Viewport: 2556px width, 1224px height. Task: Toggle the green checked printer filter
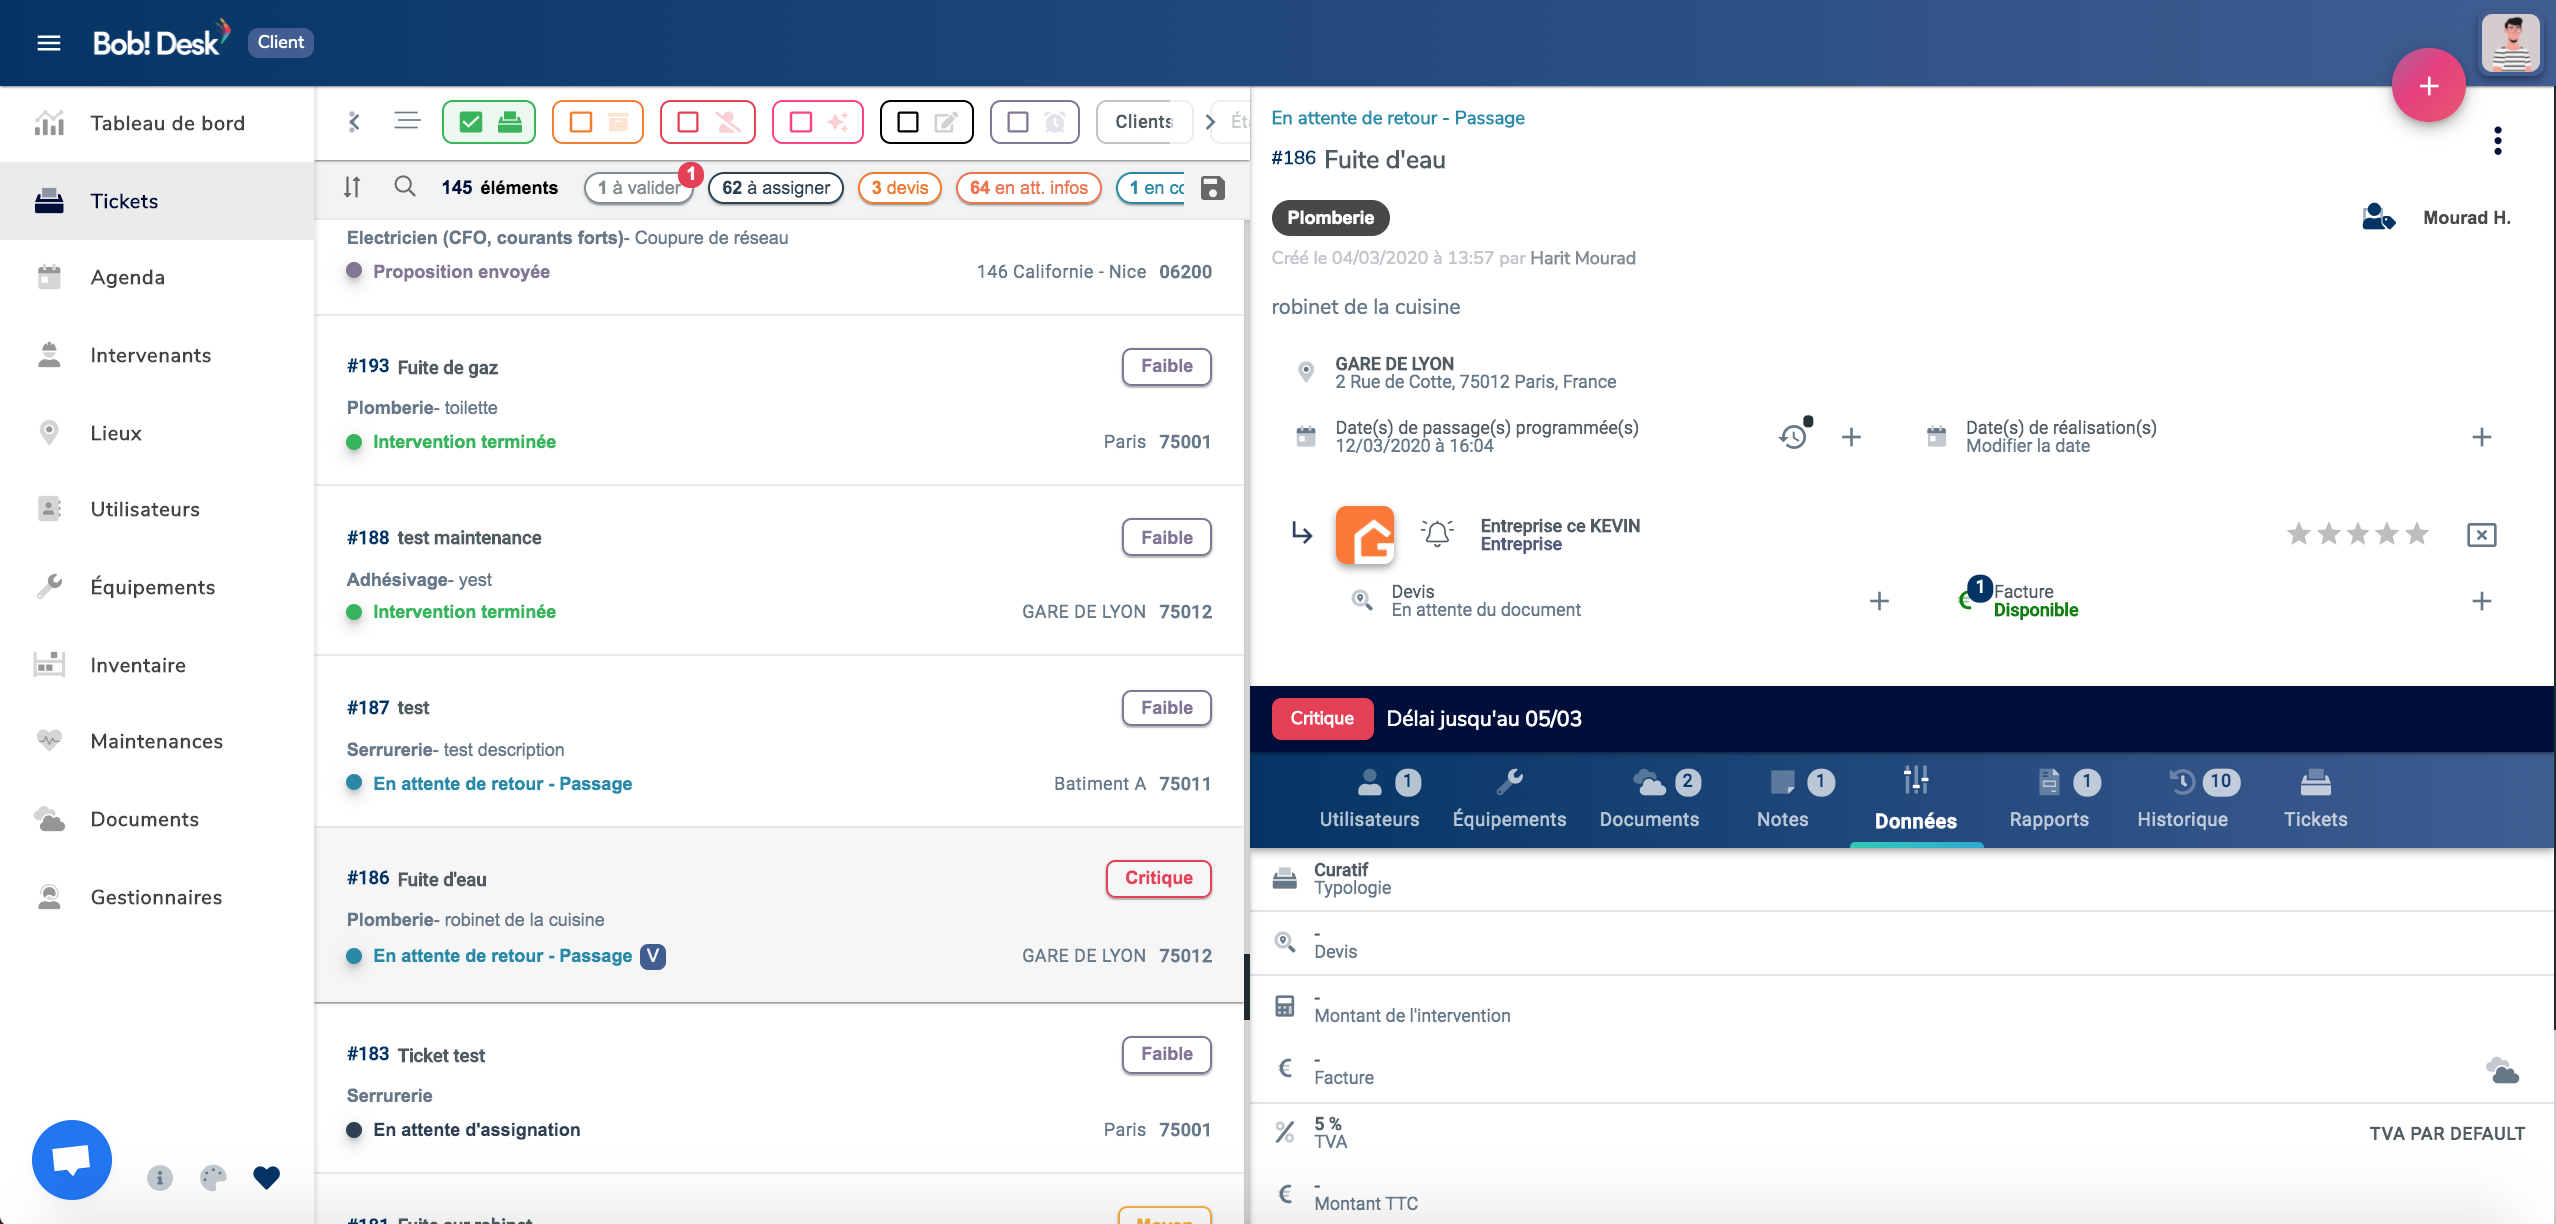(490, 122)
